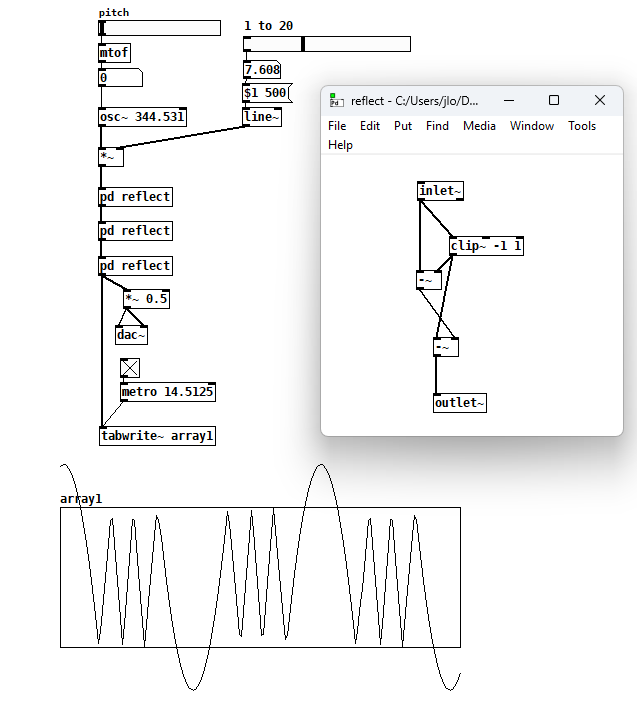Maximize the reflect window
Viewport: 637px width, 709px height.
pyautogui.click(x=554, y=100)
